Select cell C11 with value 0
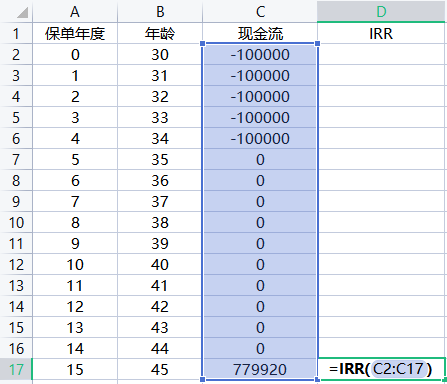The width and height of the screenshot is (447, 384). [260, 243]
